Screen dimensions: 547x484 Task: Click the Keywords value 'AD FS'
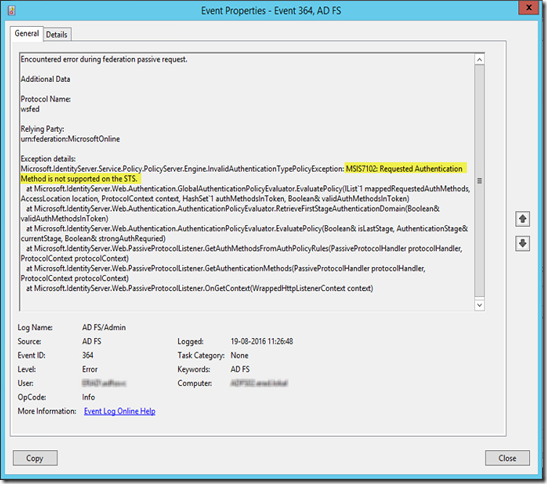[x=240, y=369]
